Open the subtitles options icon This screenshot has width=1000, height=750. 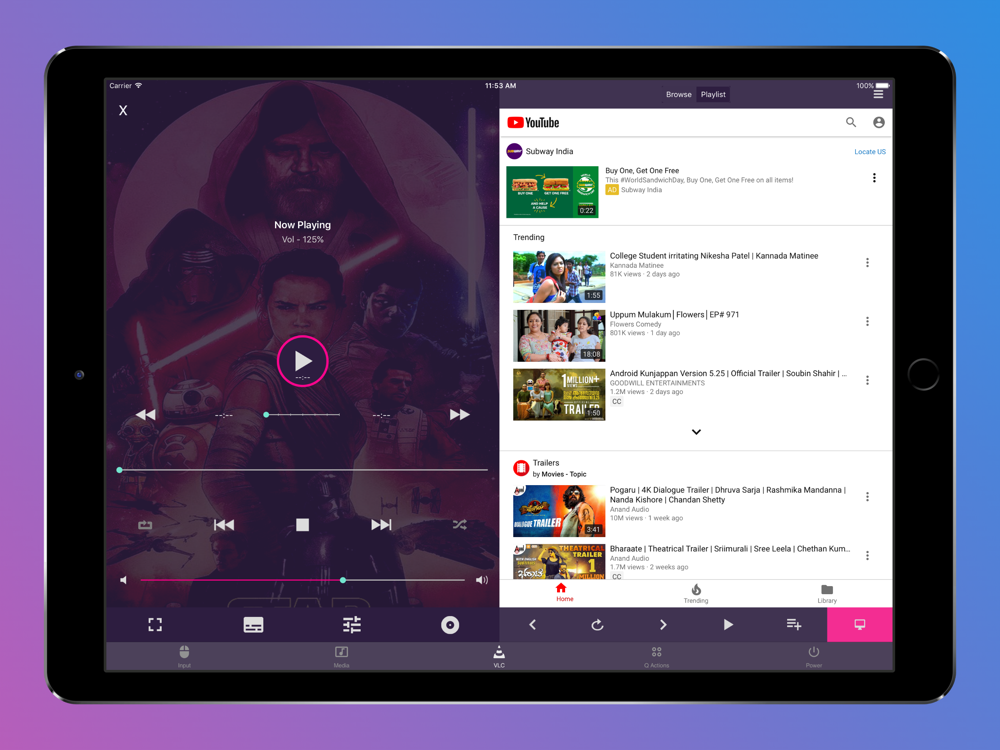point(253,624)
